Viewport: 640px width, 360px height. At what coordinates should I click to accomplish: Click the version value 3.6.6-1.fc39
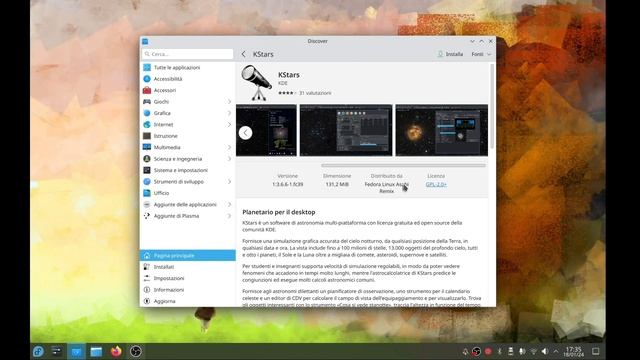click(x=288, y=184)
